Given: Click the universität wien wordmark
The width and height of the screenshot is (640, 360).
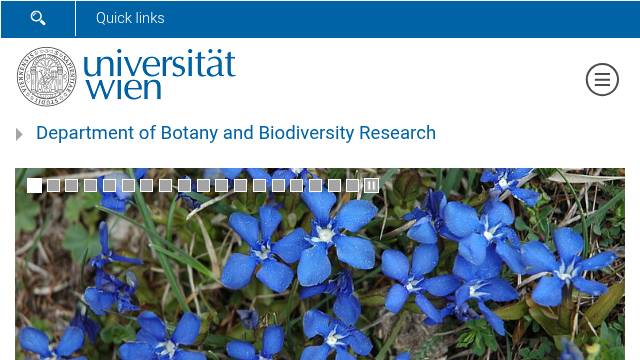Looking at the screenshot, I should (160, 74).
